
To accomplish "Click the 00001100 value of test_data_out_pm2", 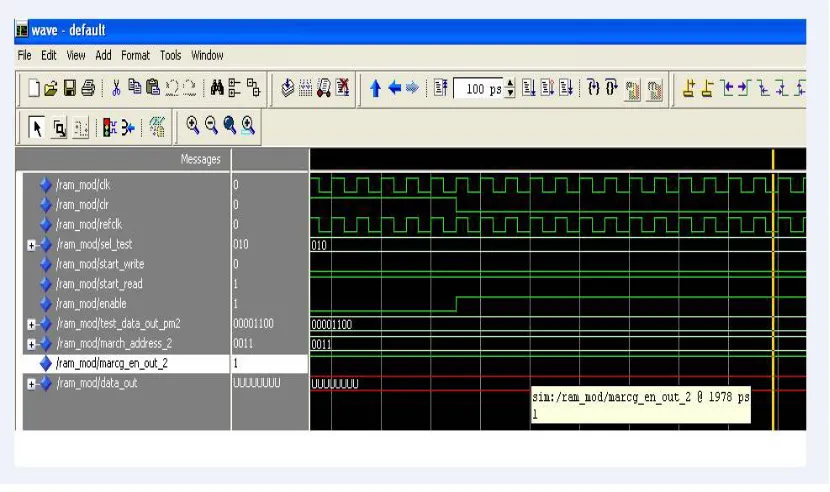I will click(x=254, y=324).
